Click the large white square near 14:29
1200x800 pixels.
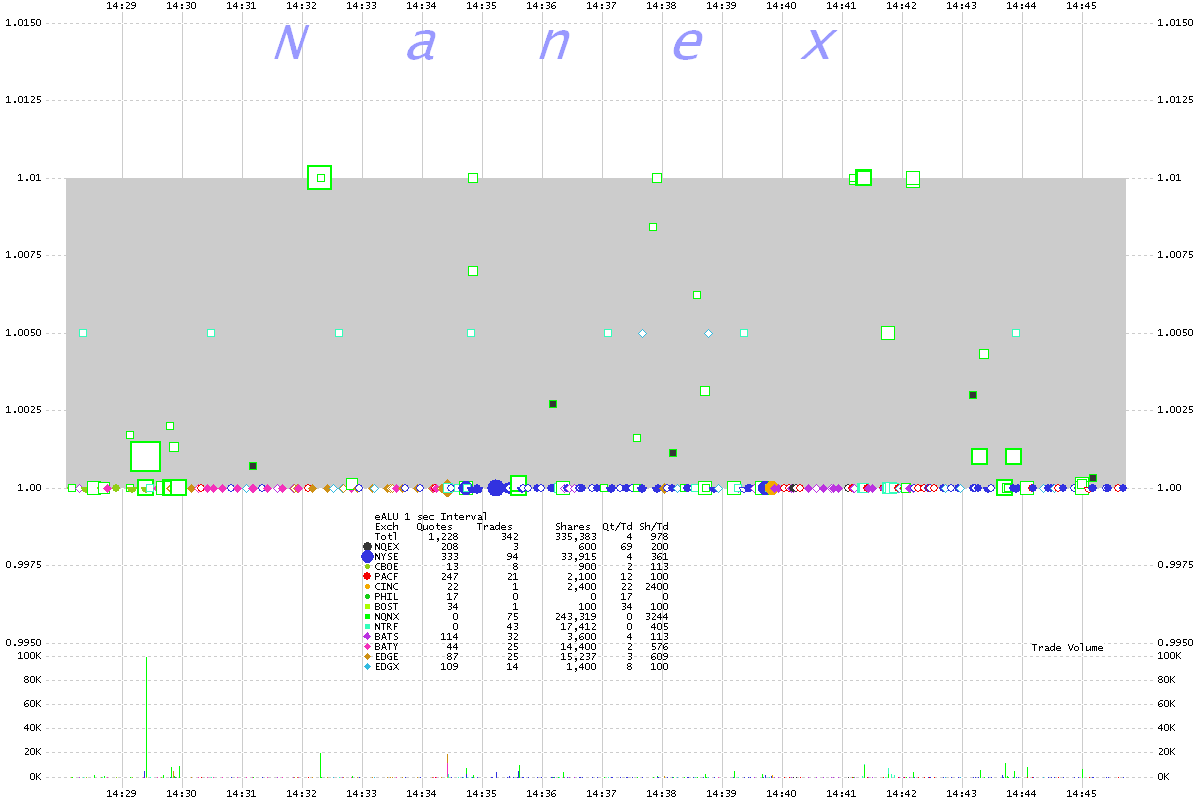[x=145, y=456]
